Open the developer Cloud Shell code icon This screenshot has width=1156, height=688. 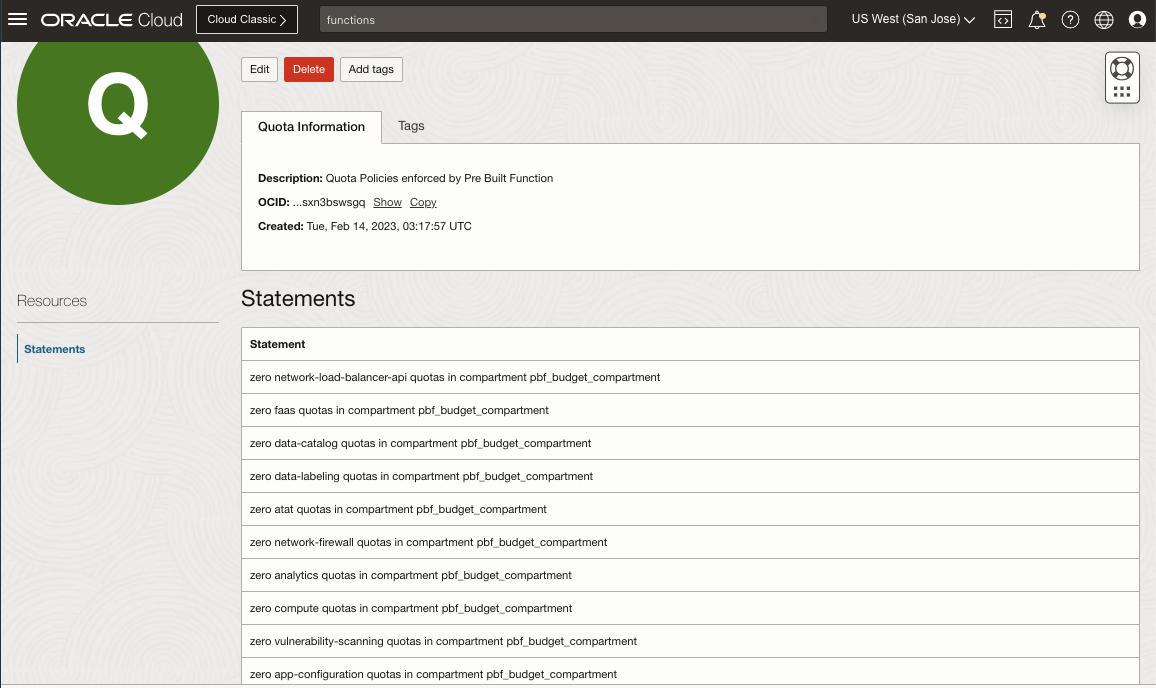tap(1002, 18)
